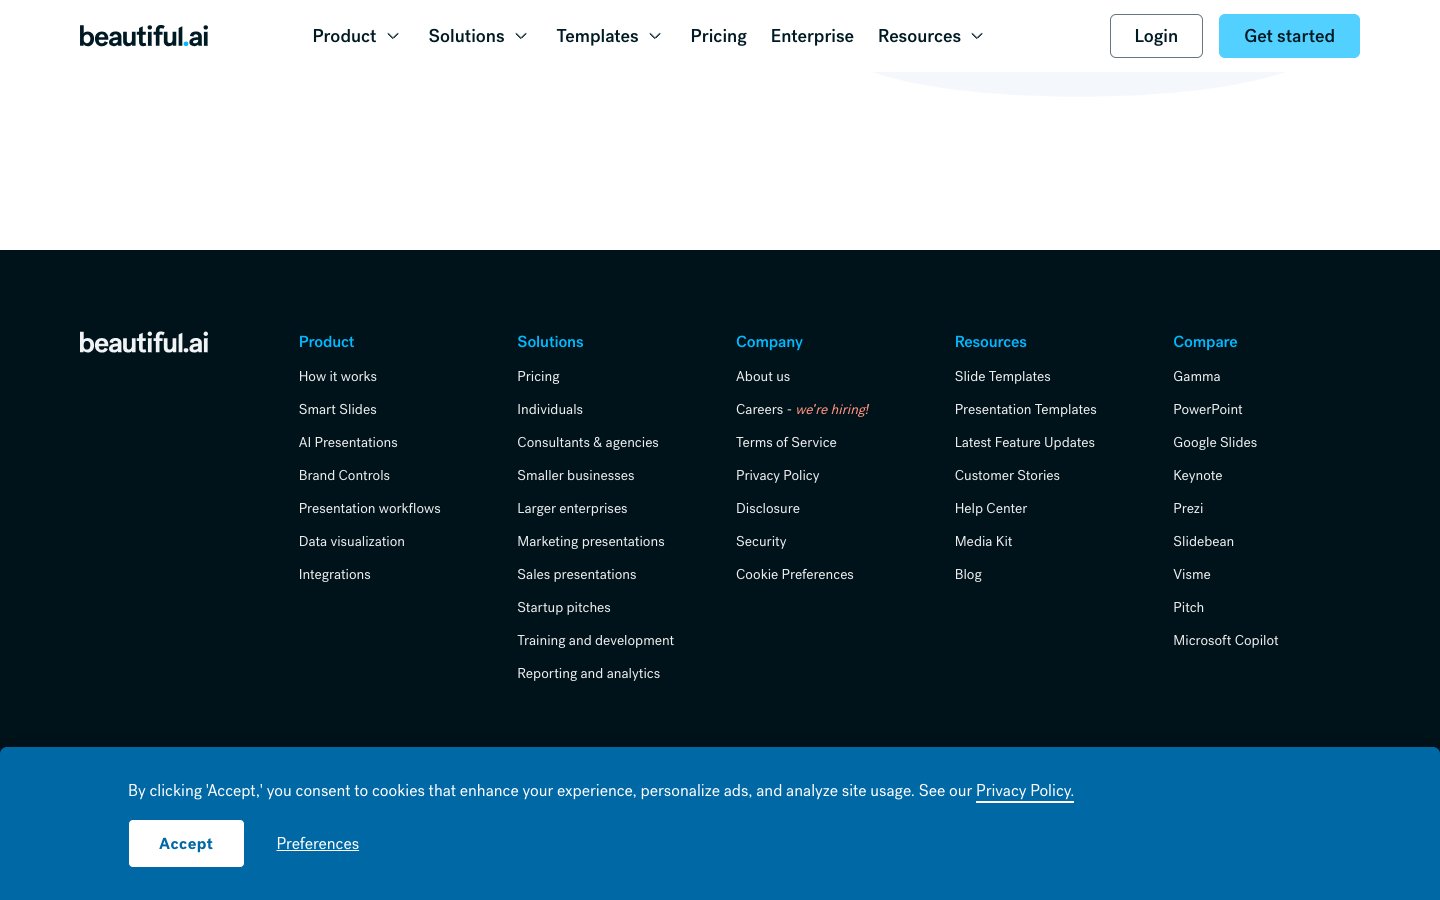Click the Login button
Image resolution: width=1440 pixels, height=900 pixels.
(x=1156, y=36)
